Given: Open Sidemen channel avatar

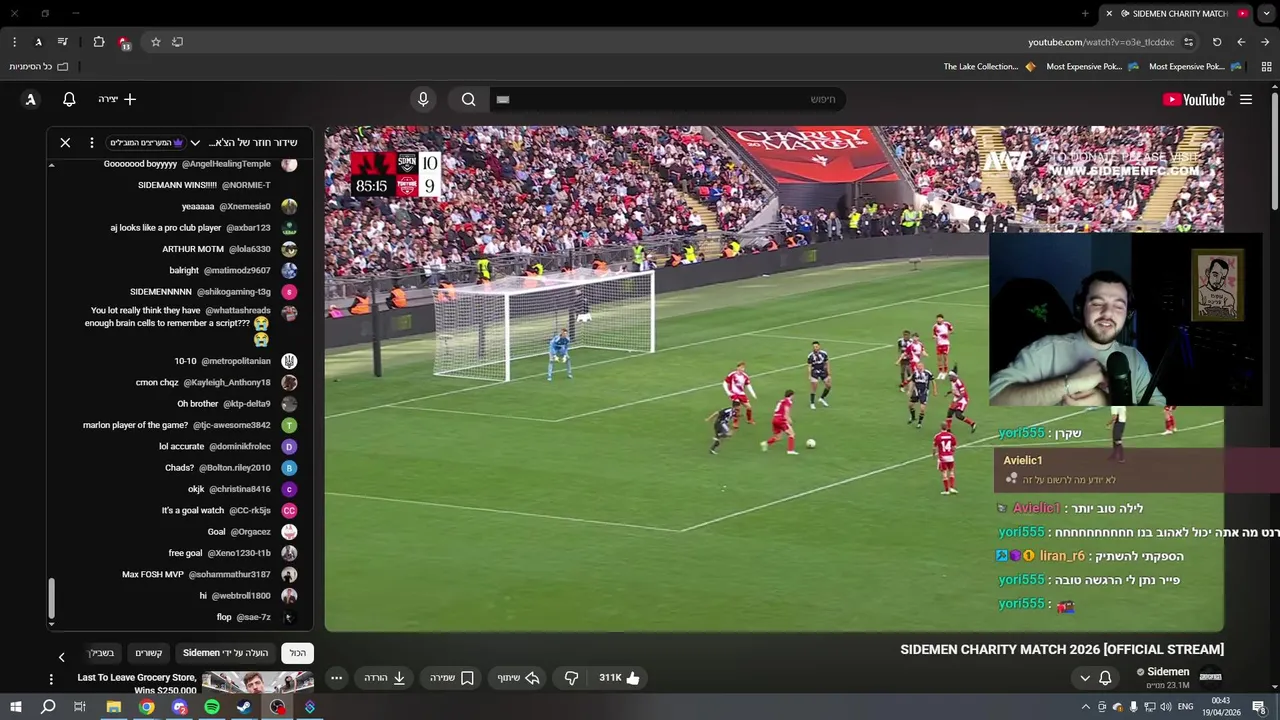Looking at the screenshot, I should [1211, 677].
